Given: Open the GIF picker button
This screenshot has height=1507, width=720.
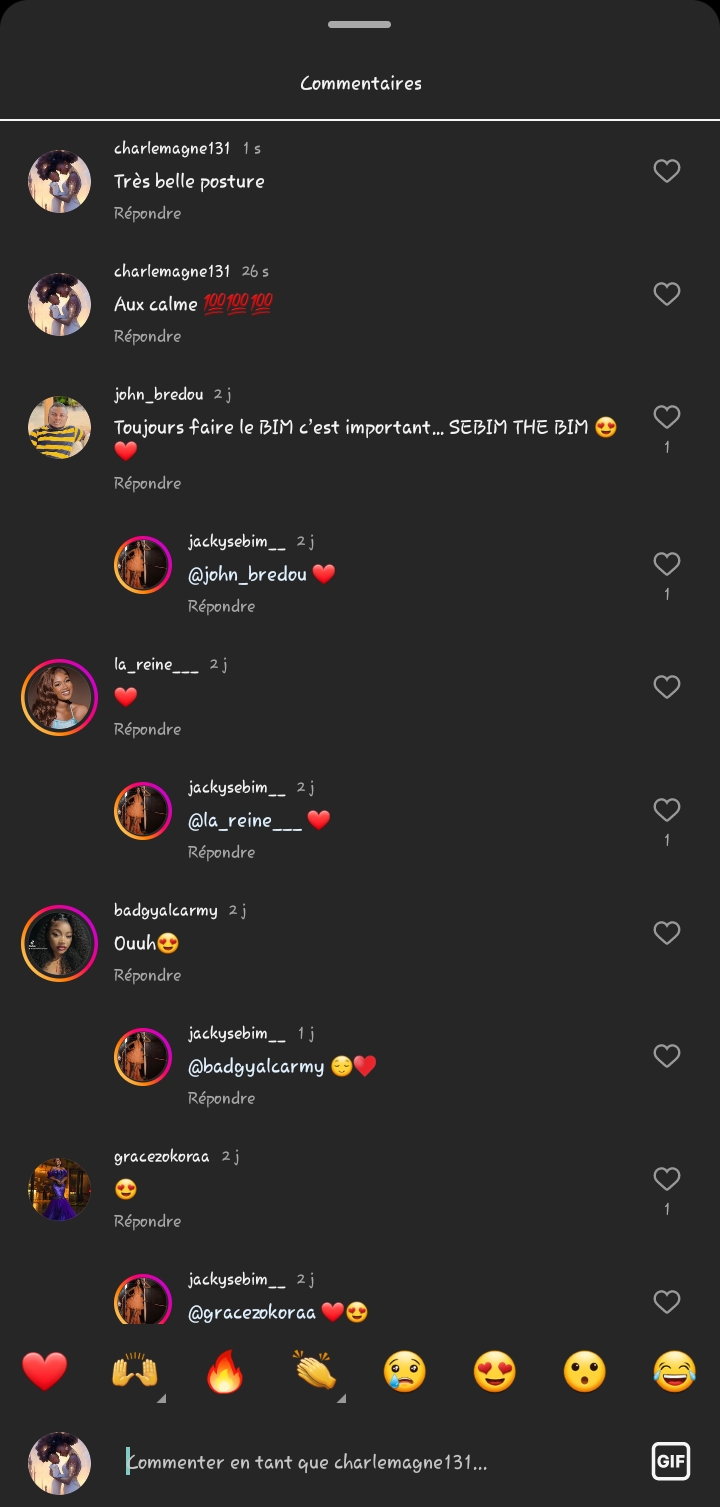Looking at the screenshot, I should point(670,1462).
